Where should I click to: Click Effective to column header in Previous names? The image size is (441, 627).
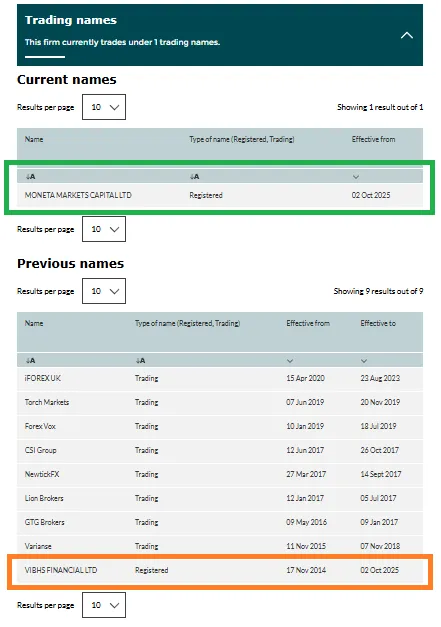[378, 323]
